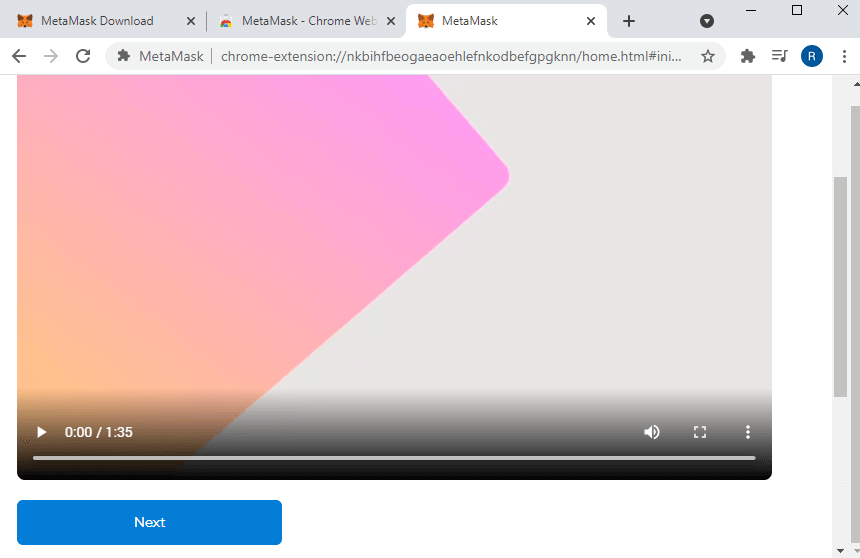Open the media controls icon
860x558 pixels.
[779, 56]
